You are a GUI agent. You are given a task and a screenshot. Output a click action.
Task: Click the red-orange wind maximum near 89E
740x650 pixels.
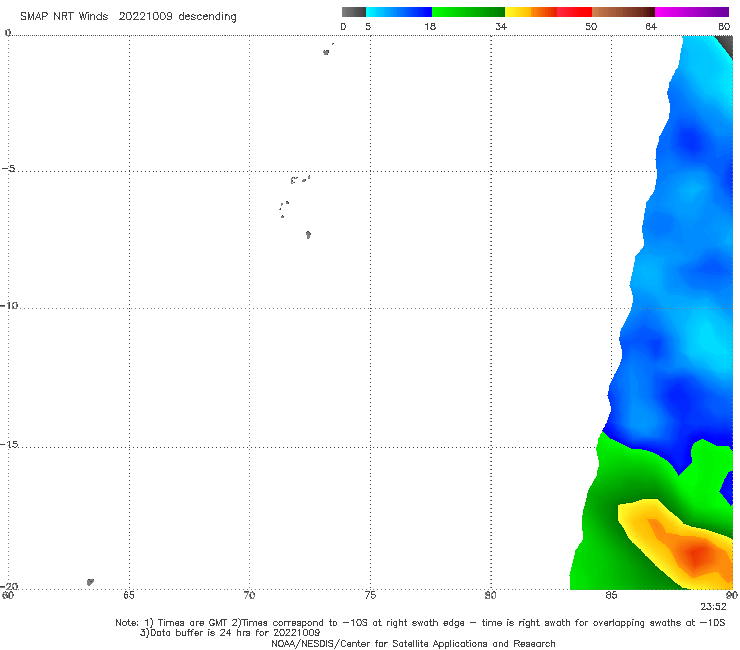click(698, 553)
